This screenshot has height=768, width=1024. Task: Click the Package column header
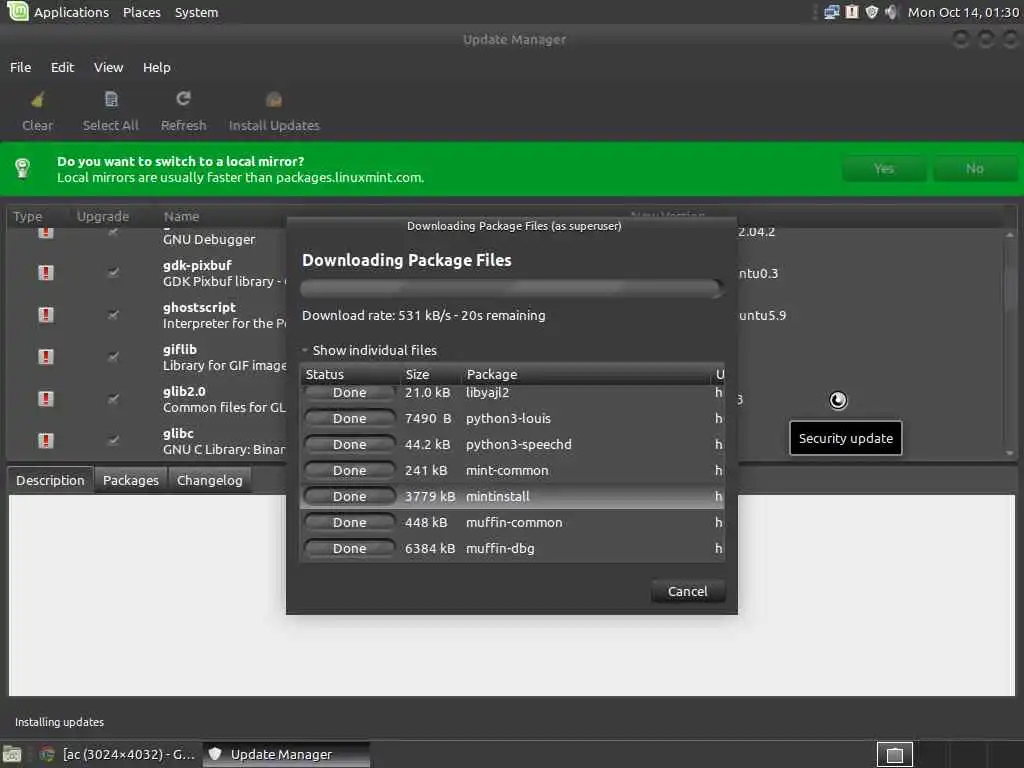click(x=587, y=374)
